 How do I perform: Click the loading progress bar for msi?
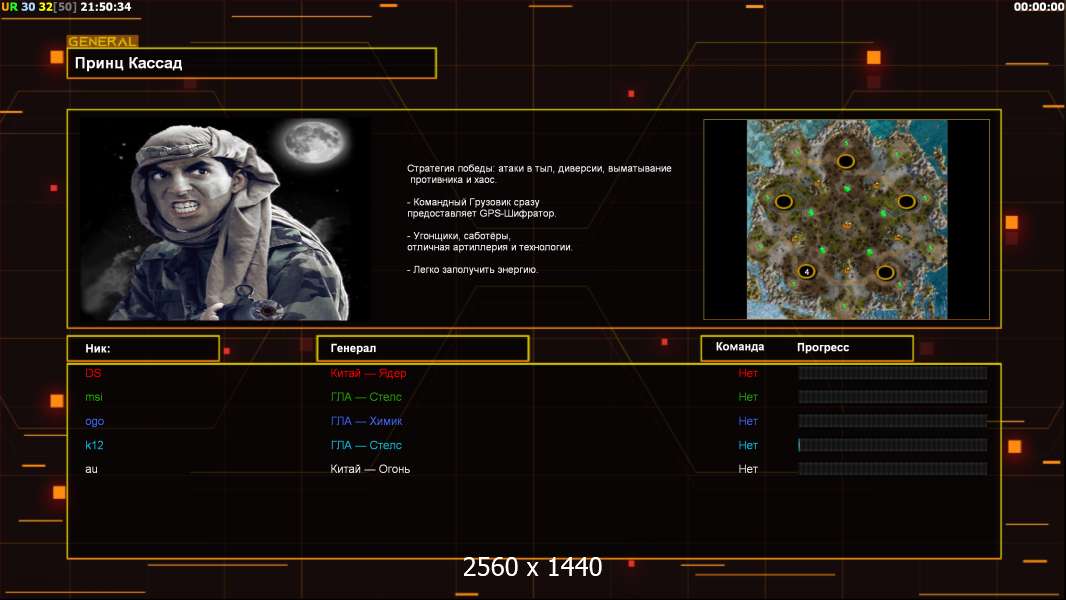coord(893,397)
